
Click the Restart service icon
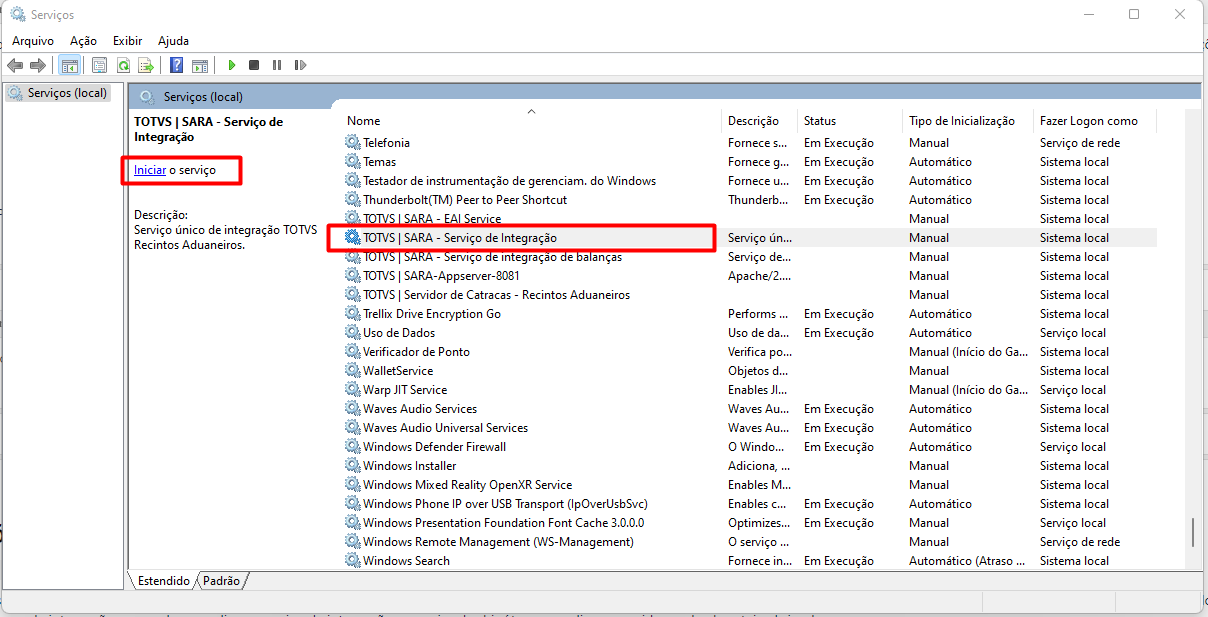pyautogui.click(x=300, y=65)
